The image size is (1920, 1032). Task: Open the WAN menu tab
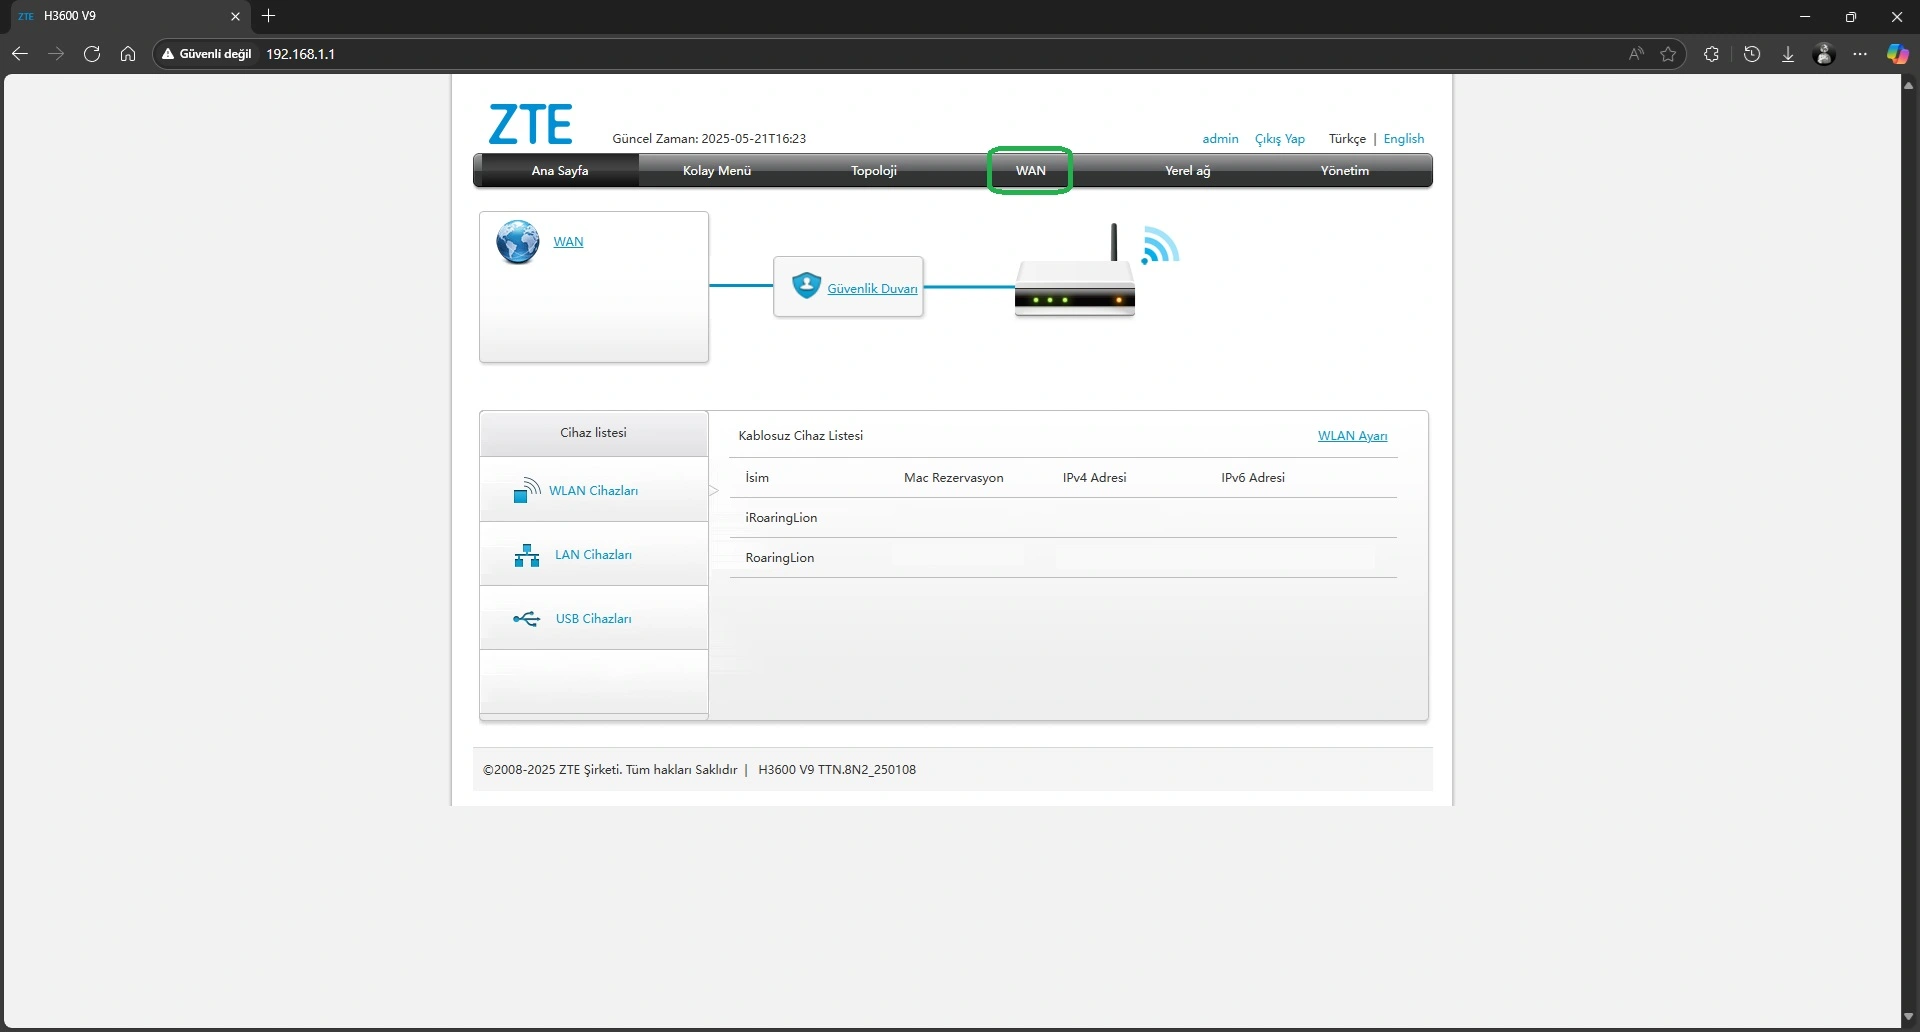pyautogui.click(x=1031, y=171)
